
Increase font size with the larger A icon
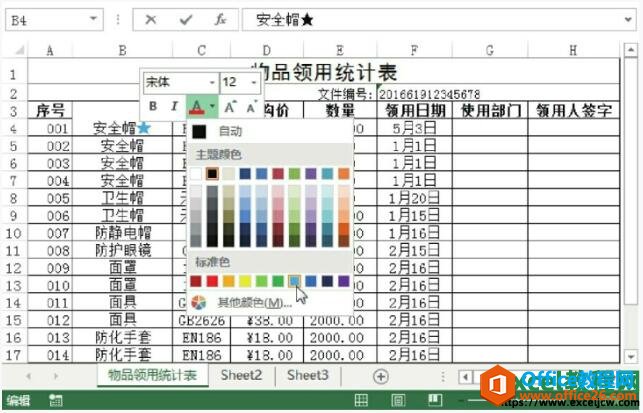click(230, 107)
